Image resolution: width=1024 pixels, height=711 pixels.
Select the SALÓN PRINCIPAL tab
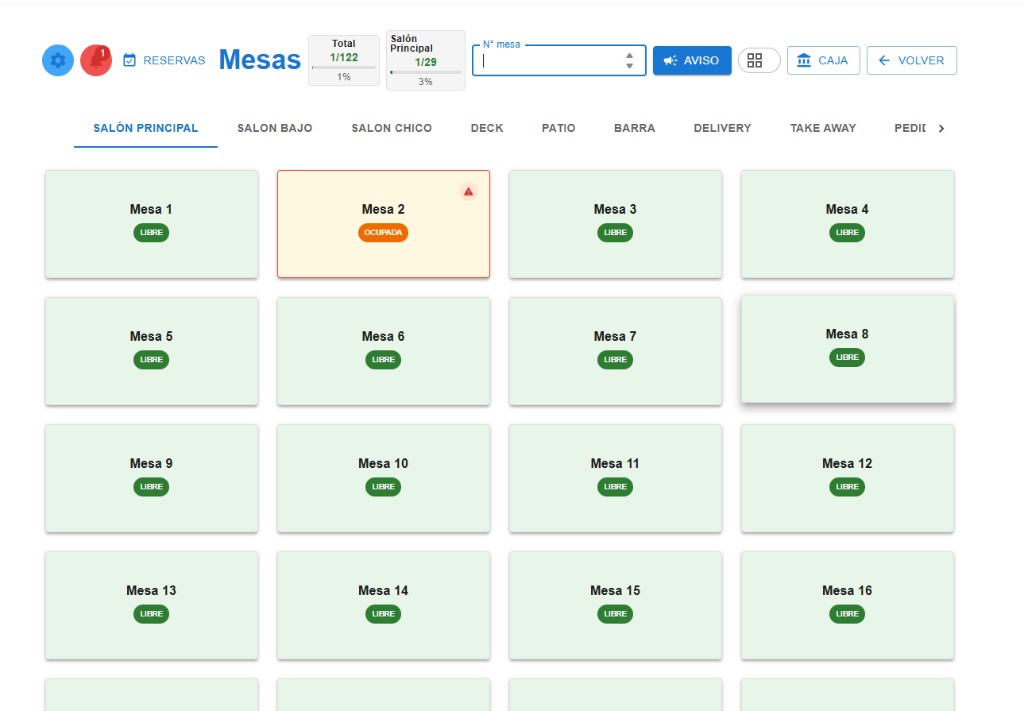click(x=146, y=128)
